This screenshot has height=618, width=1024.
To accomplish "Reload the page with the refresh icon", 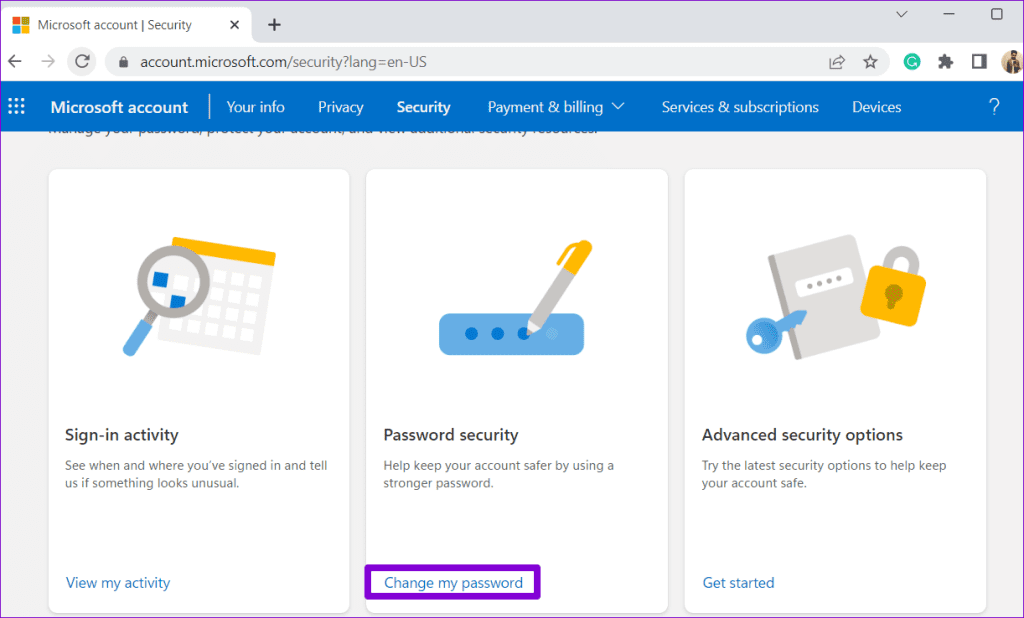I will pyautogui.click(x=82, y=61).
